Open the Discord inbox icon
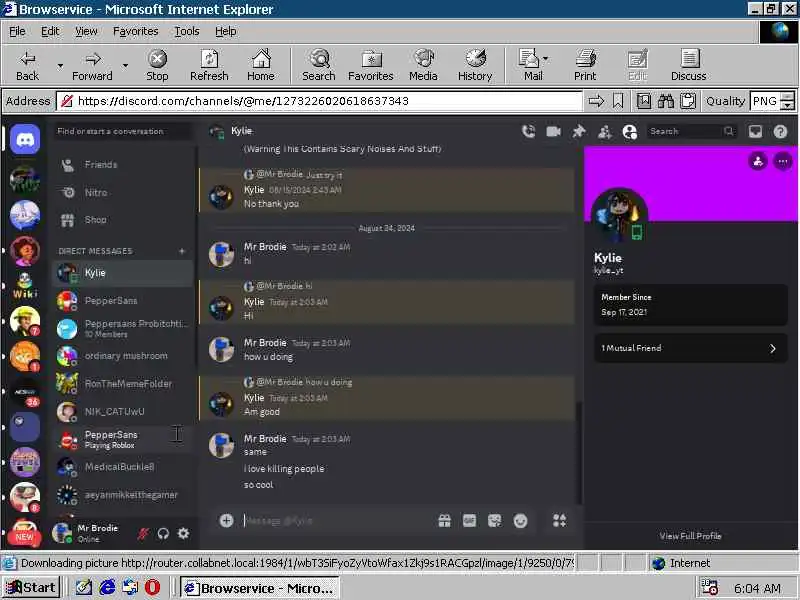Image resolution: width=800 pixels, height=600 pixels. coord(755,132)
